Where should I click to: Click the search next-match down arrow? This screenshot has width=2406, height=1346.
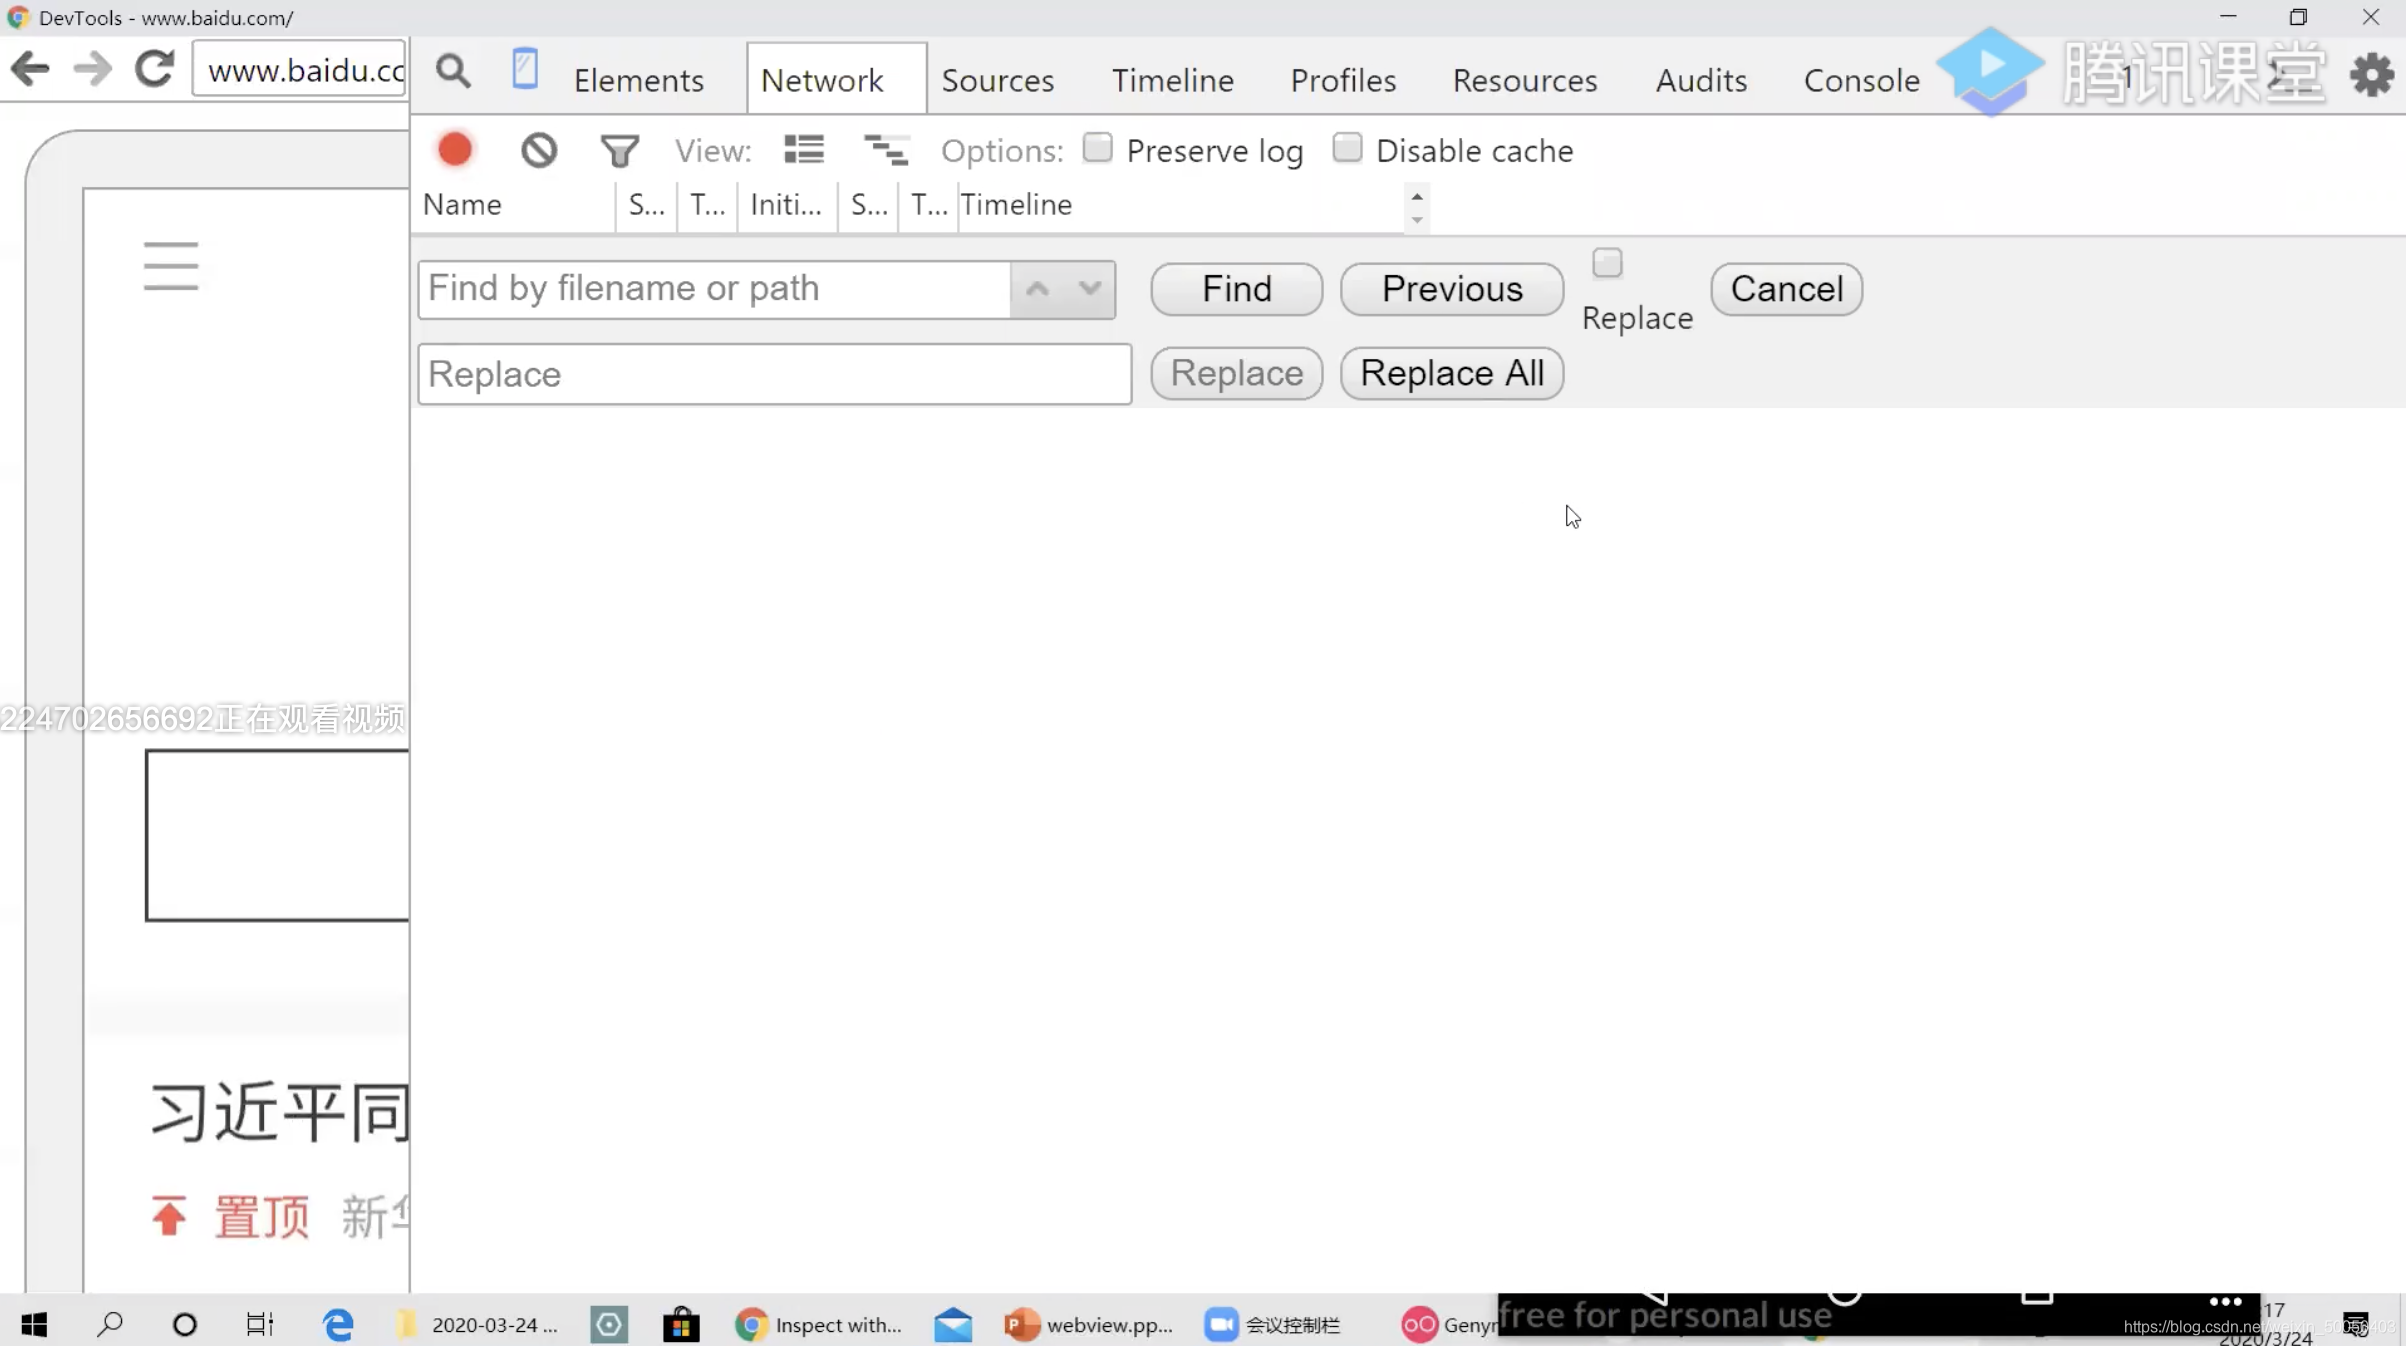pos(1090,289)
